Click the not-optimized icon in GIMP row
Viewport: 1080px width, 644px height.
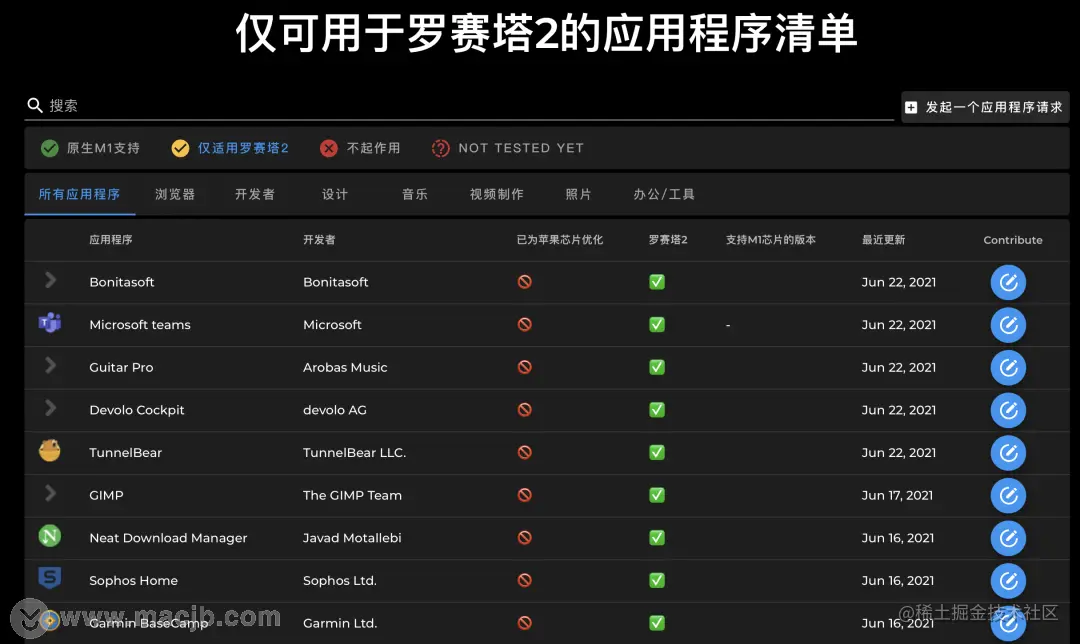click(525, 495)
